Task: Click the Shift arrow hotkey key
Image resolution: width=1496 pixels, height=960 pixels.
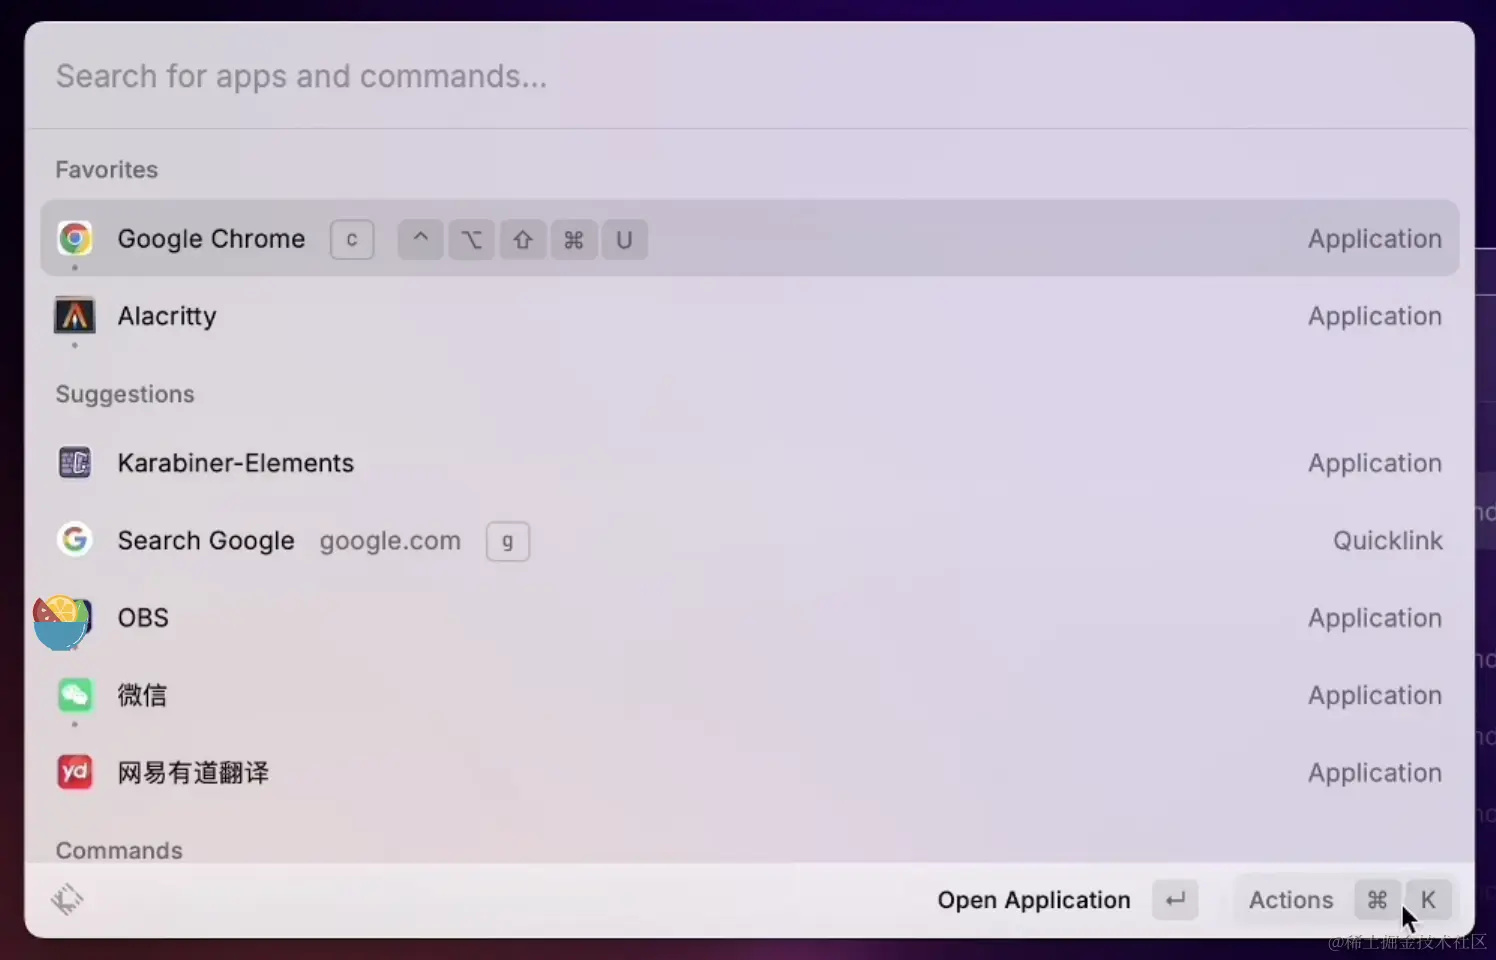Action: (523, 240)
